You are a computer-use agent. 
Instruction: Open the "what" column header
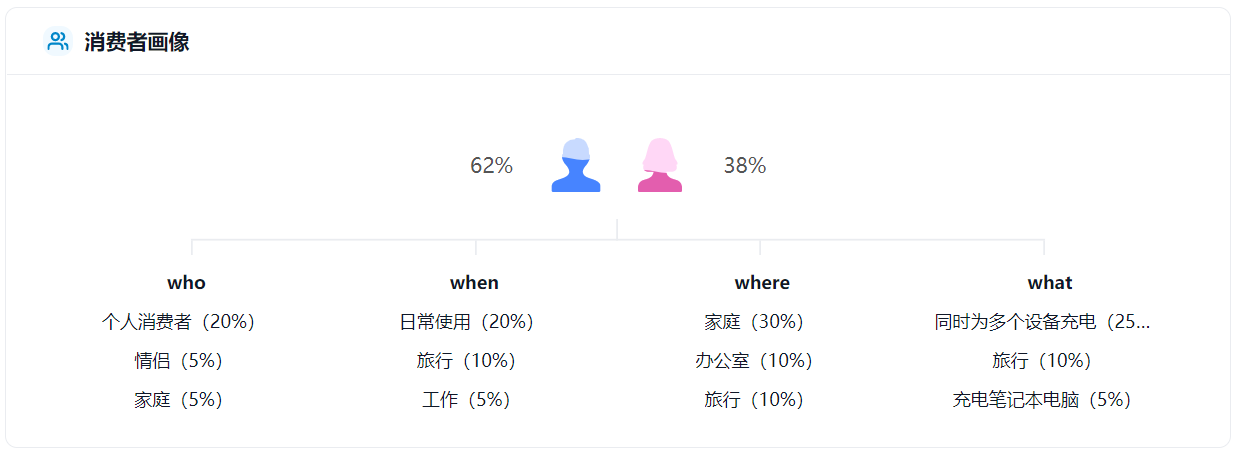click(1049, 283)
